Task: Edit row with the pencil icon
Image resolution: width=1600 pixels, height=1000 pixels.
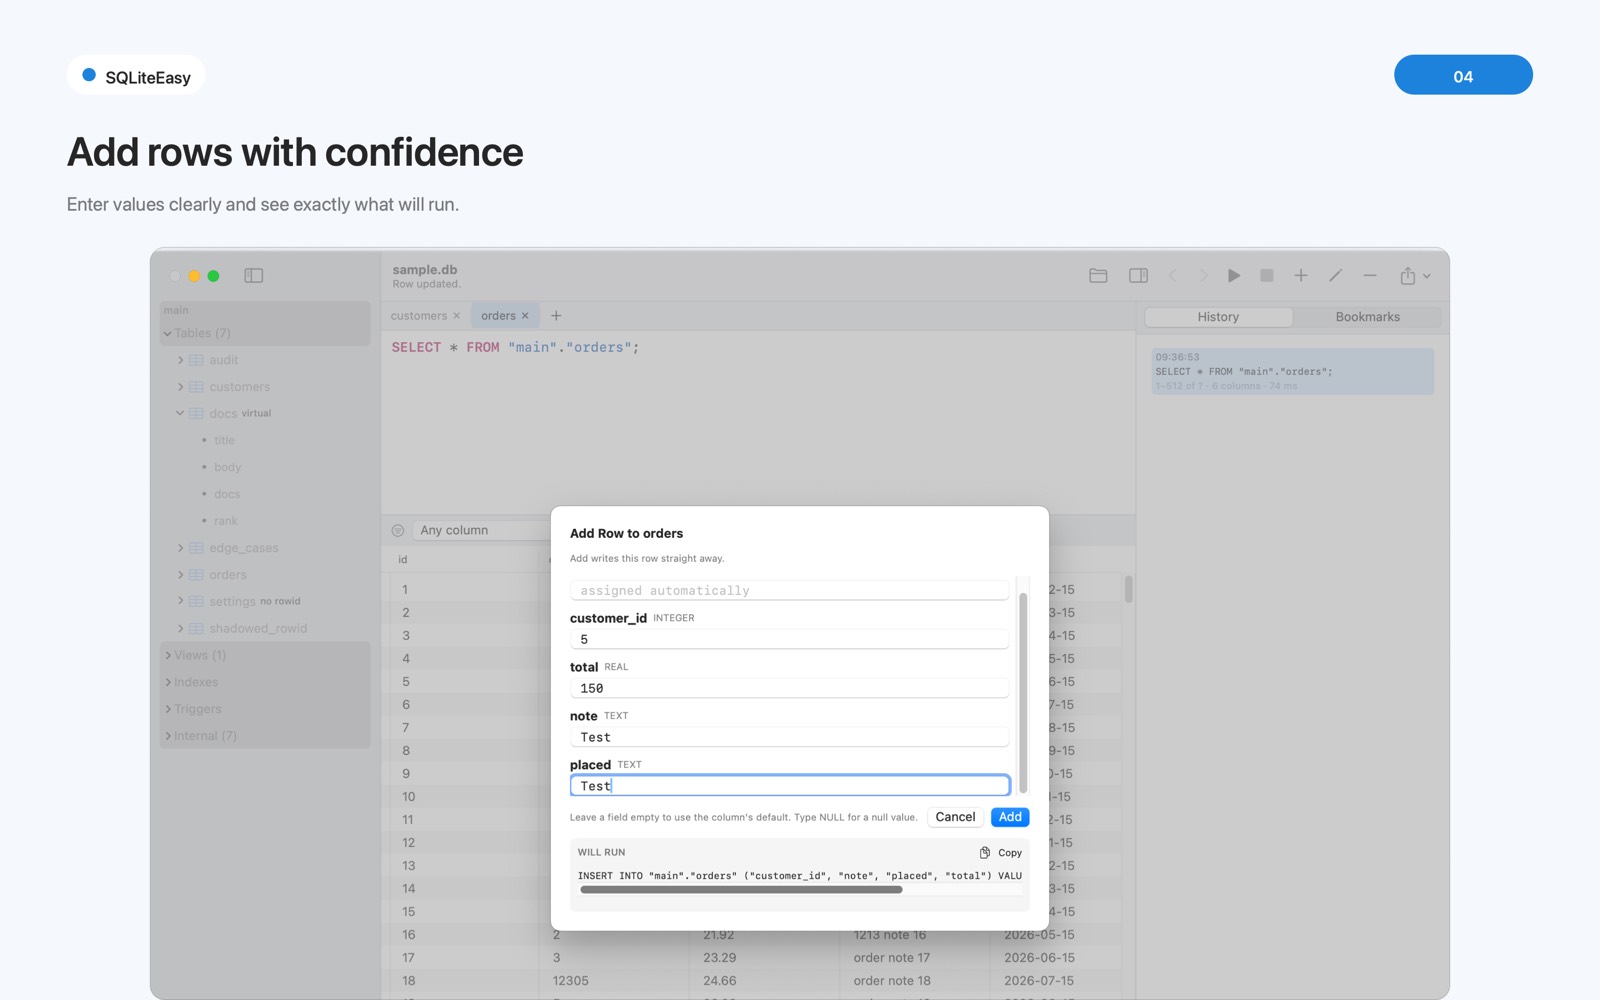Action: [1335, 276]
